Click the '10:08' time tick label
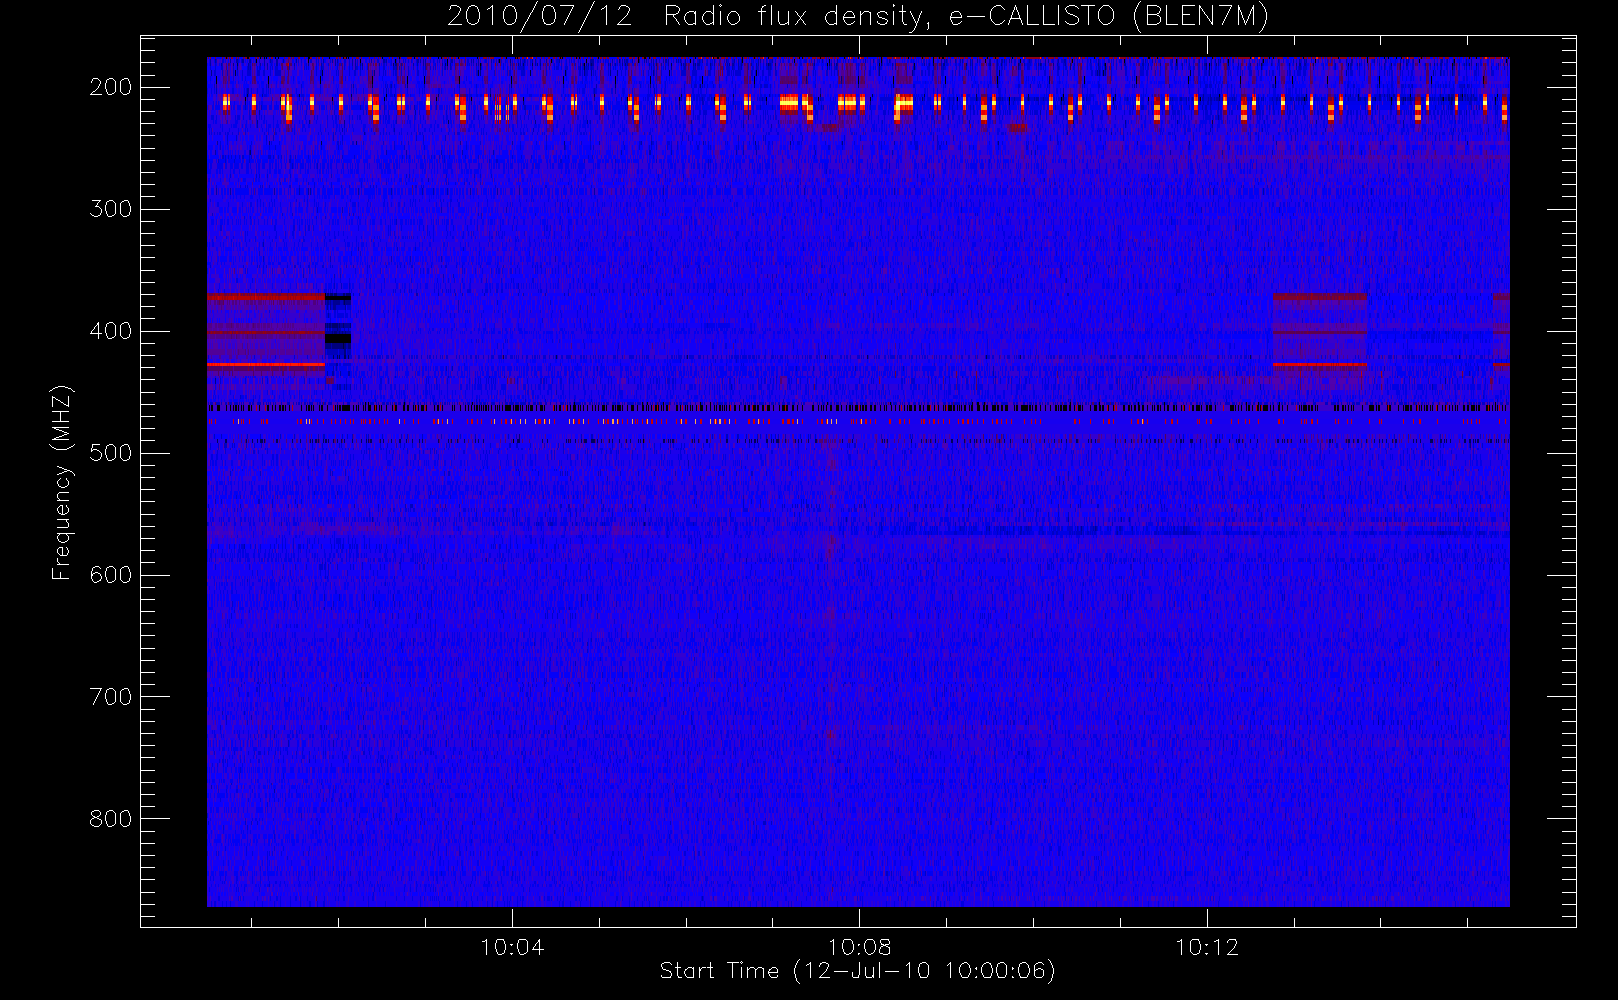 coord(859,947)
